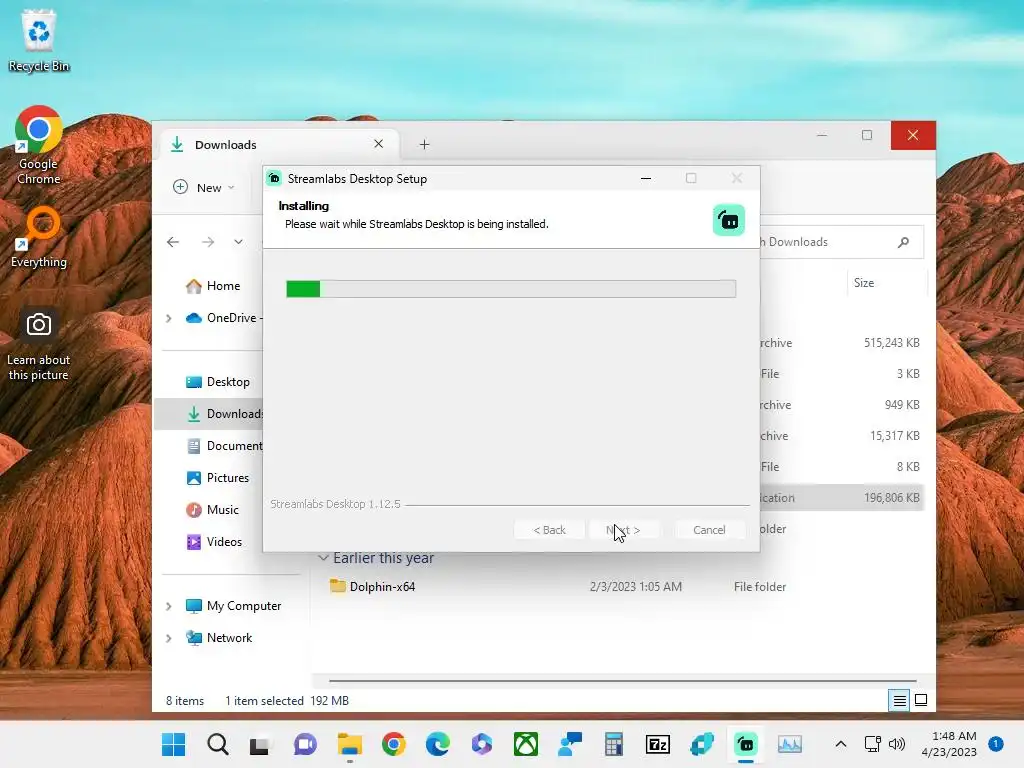Viewport: 1024px width, 768px height.
Task: Click Cancel in the Streamlabs setup
Action: [x=709, y=530]
